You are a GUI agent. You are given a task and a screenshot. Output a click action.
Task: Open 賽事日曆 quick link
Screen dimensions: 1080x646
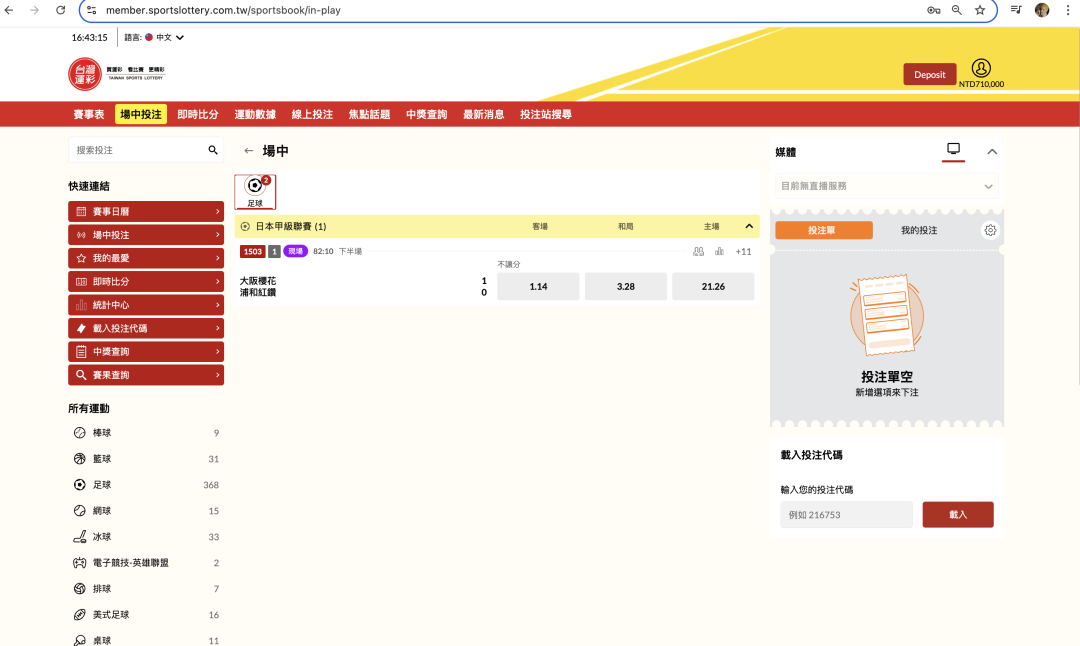coord(146,211)
